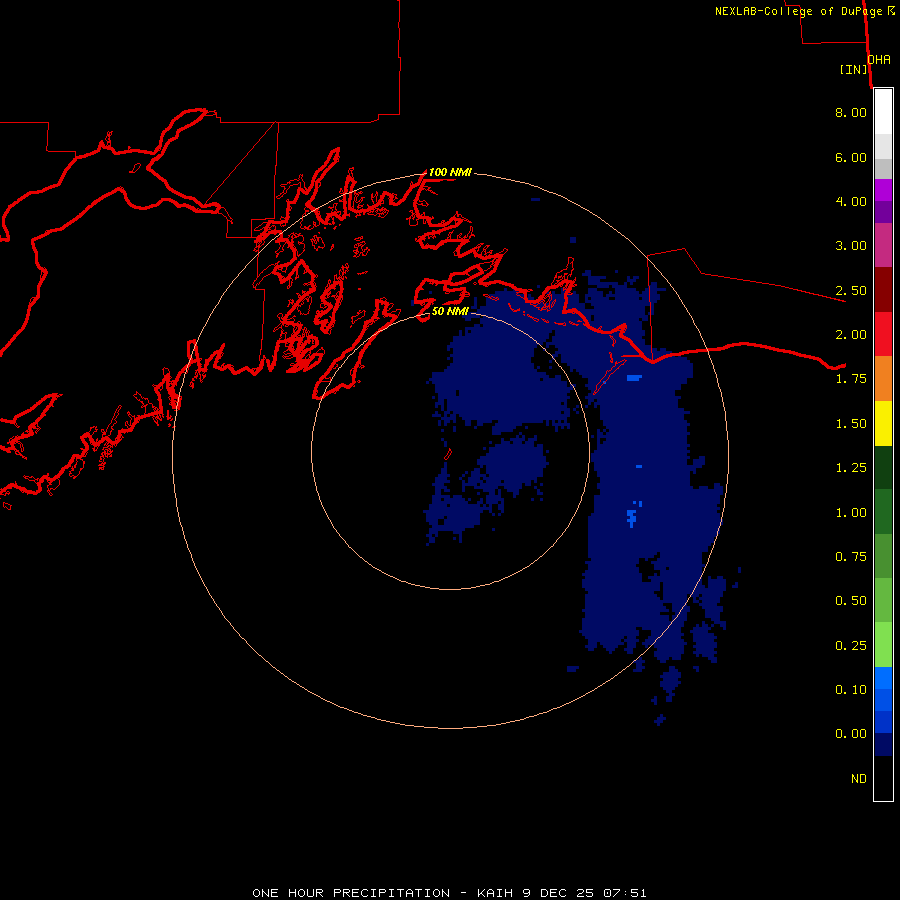
Task: Select the 100 NMI range ring label
Action: (x=450, y=172)
